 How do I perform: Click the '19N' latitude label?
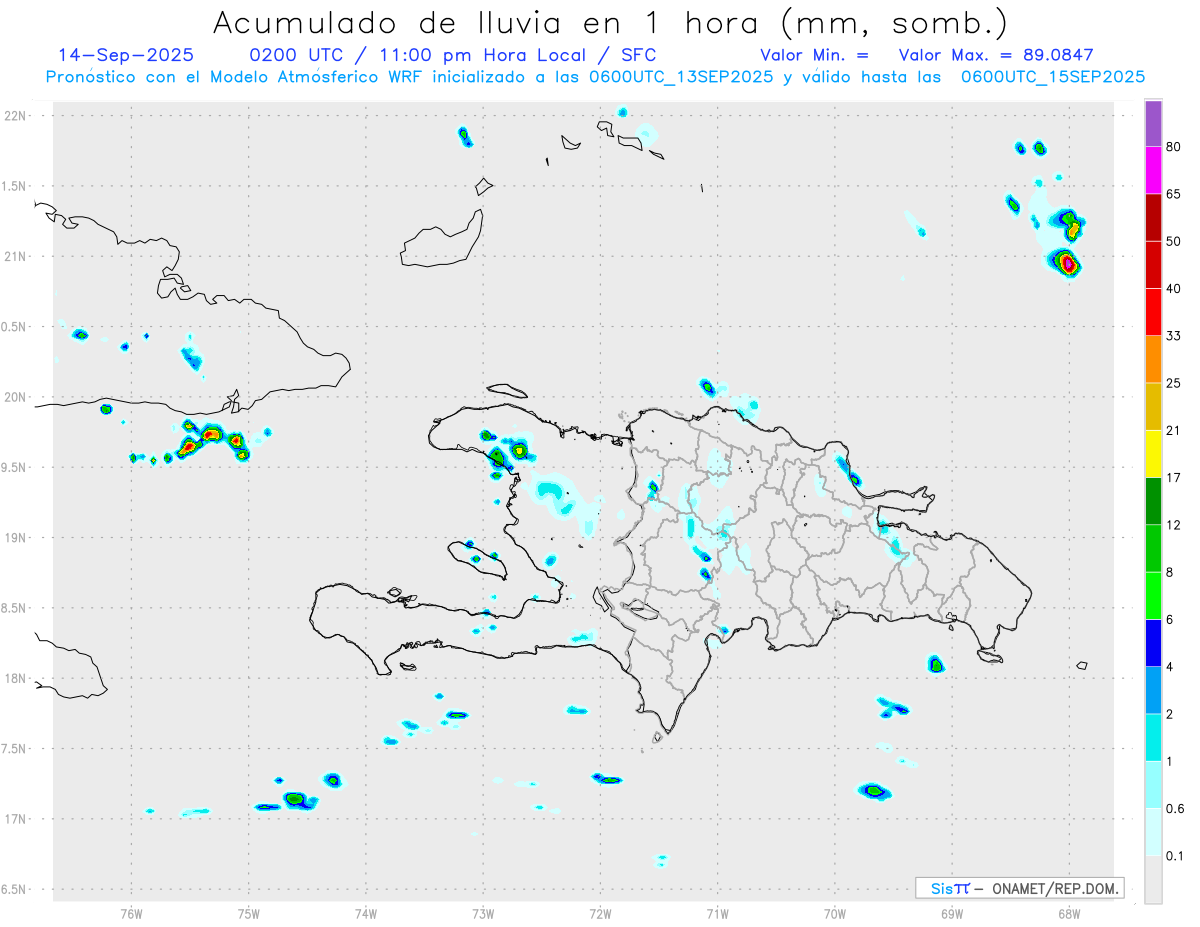point(16,537)
